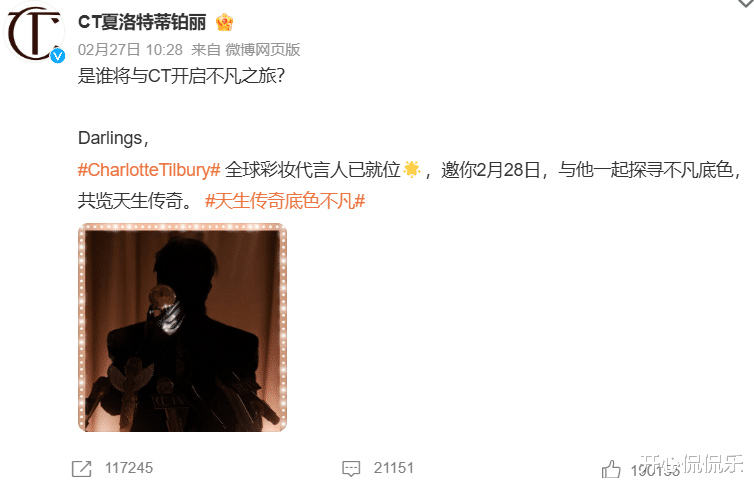This screenshot has width=754, height=488.
Task: Click the repost count 117245
Action: point(129,468)
